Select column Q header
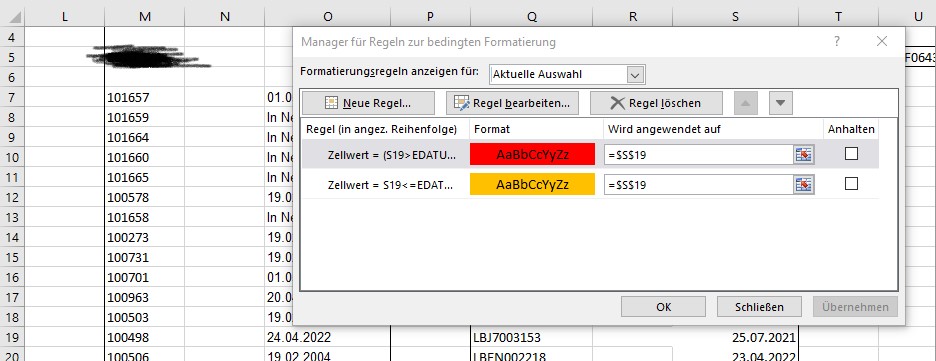The width and height of the screenshot is (936, 361). click(x=532, y=17)
